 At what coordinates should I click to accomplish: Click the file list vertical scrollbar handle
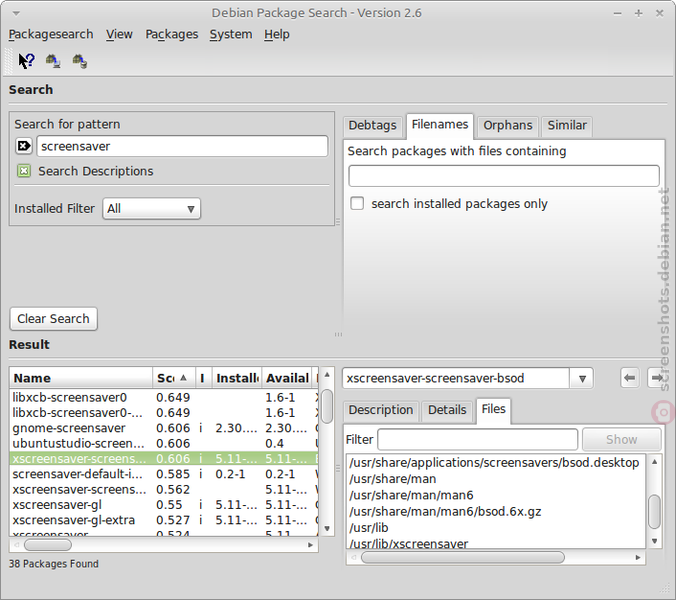pyautogui.click(x=654, y=512)
